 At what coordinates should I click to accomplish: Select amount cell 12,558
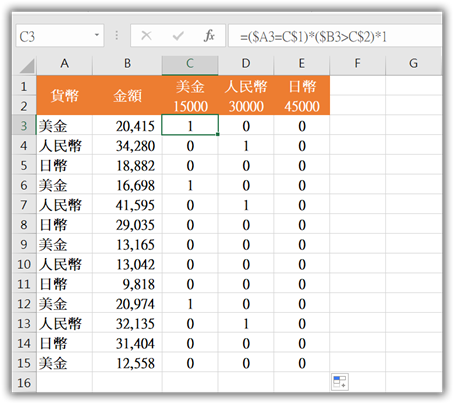click(127, 363)
